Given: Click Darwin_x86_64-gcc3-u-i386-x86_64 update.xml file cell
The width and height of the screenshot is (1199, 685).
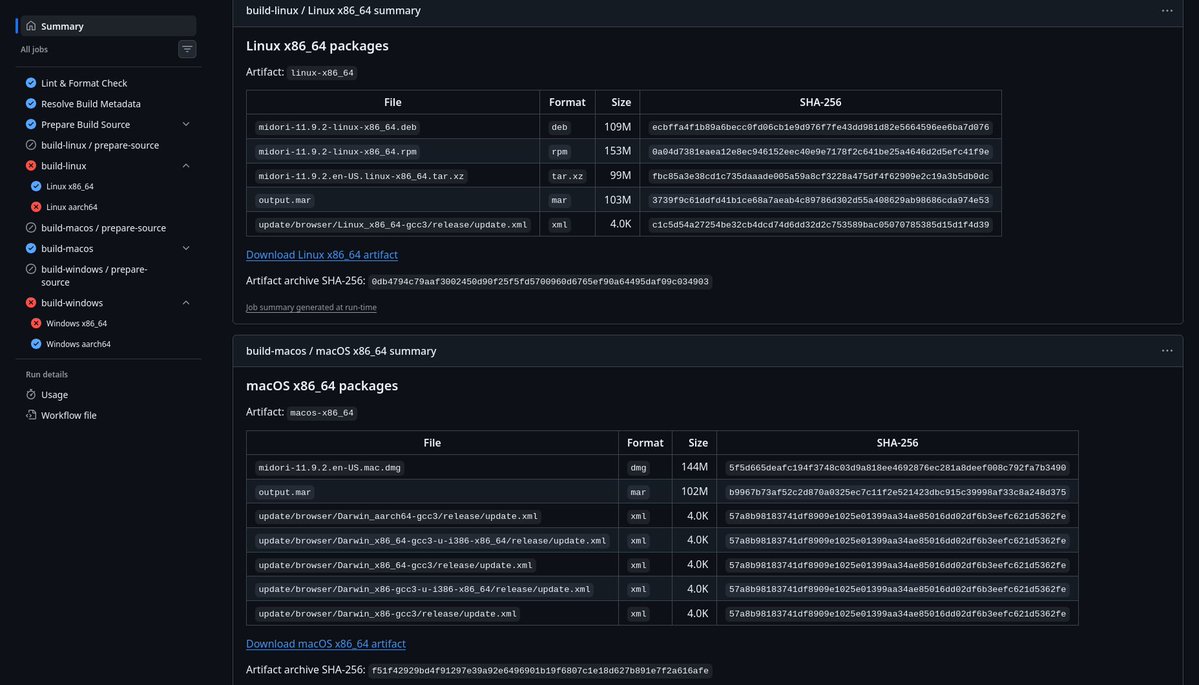Looking at the screenshot, I should tap(432, 541).
